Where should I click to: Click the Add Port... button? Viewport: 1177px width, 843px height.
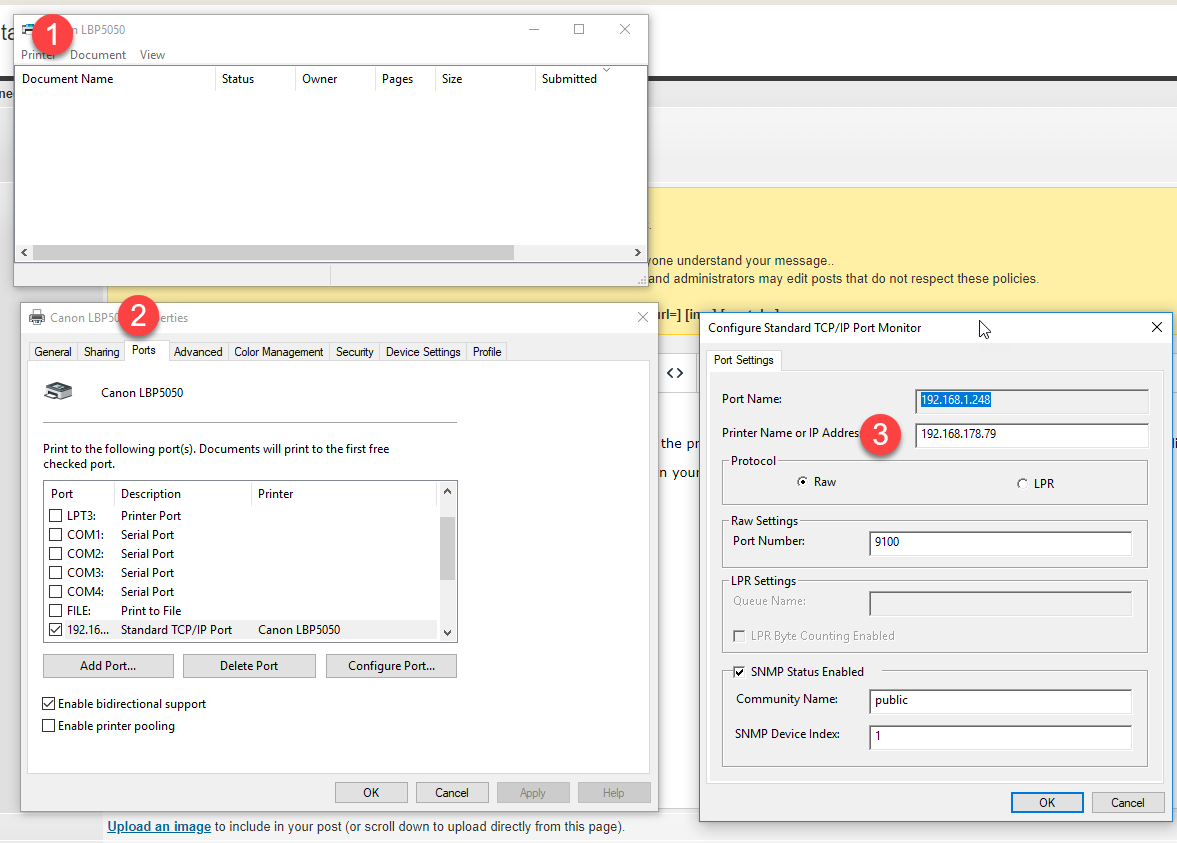[x=108, y=666]
